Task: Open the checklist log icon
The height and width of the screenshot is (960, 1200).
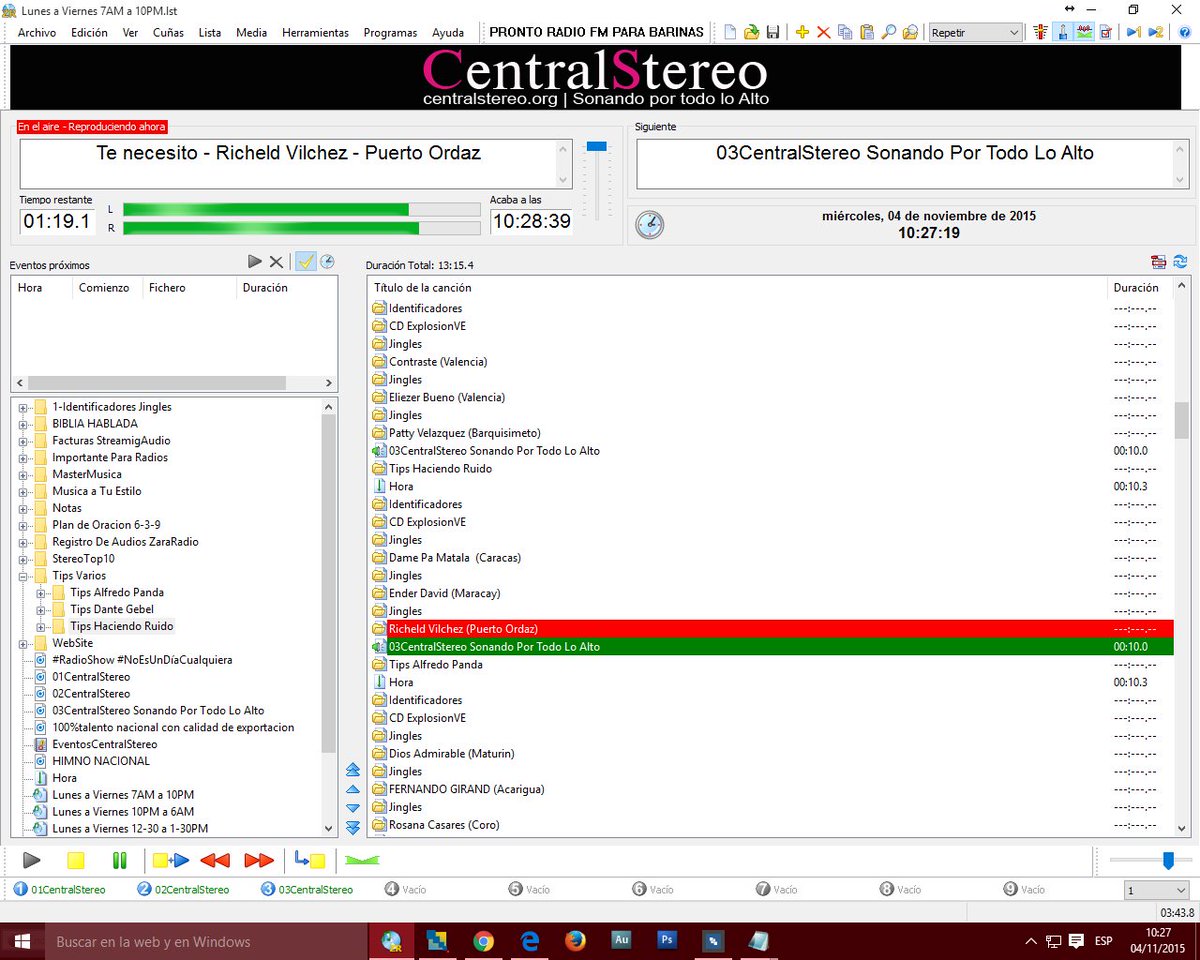Action: [x=1106, y=32]
